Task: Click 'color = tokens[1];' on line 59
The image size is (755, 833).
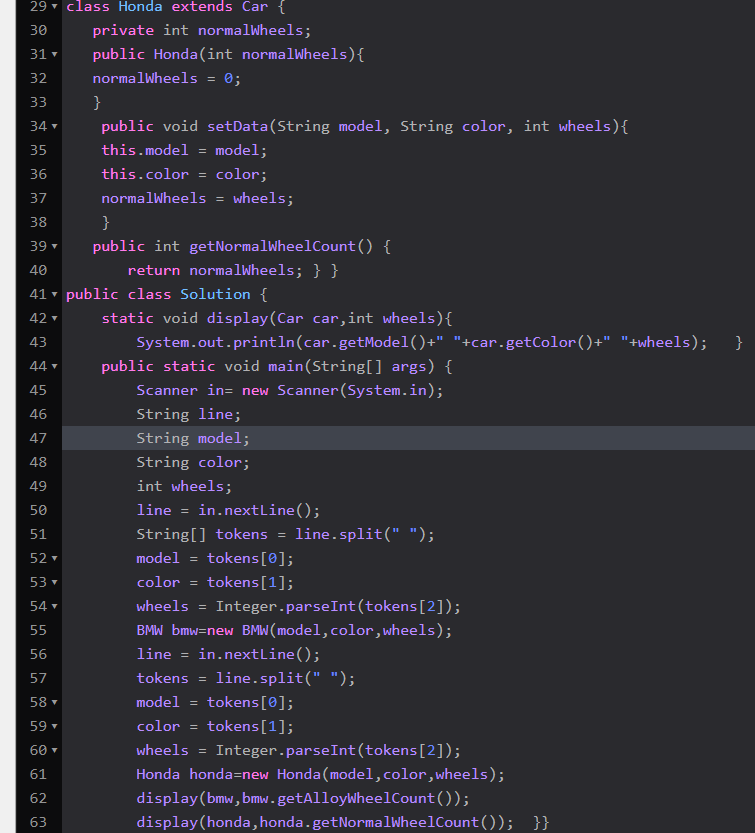Action: coord(215,726)
